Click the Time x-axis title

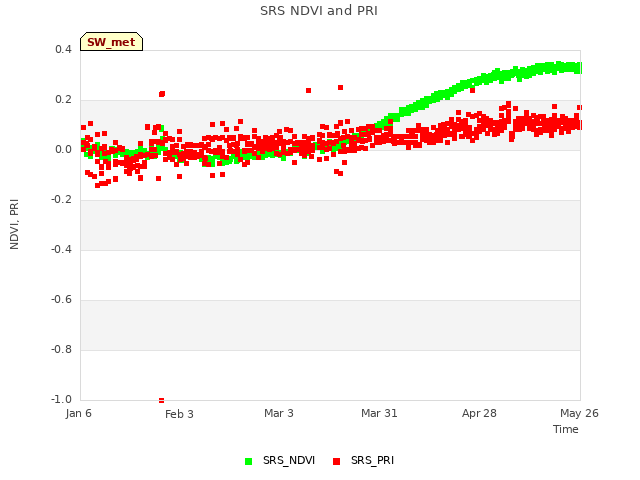click(566, 429)
